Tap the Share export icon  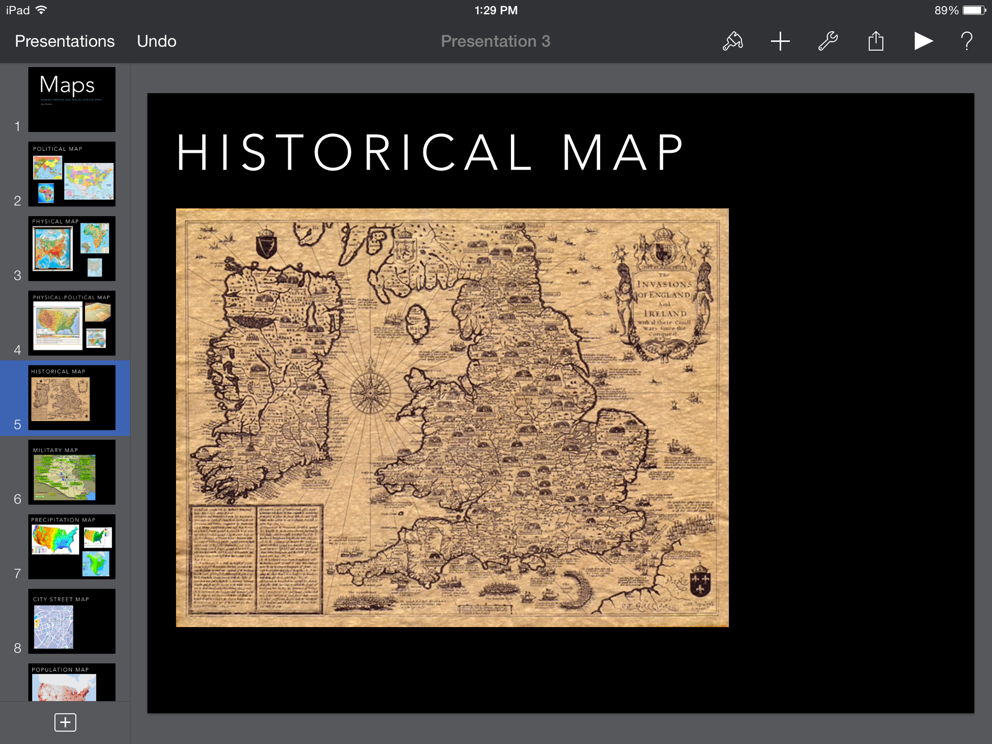tap(875, 41)
